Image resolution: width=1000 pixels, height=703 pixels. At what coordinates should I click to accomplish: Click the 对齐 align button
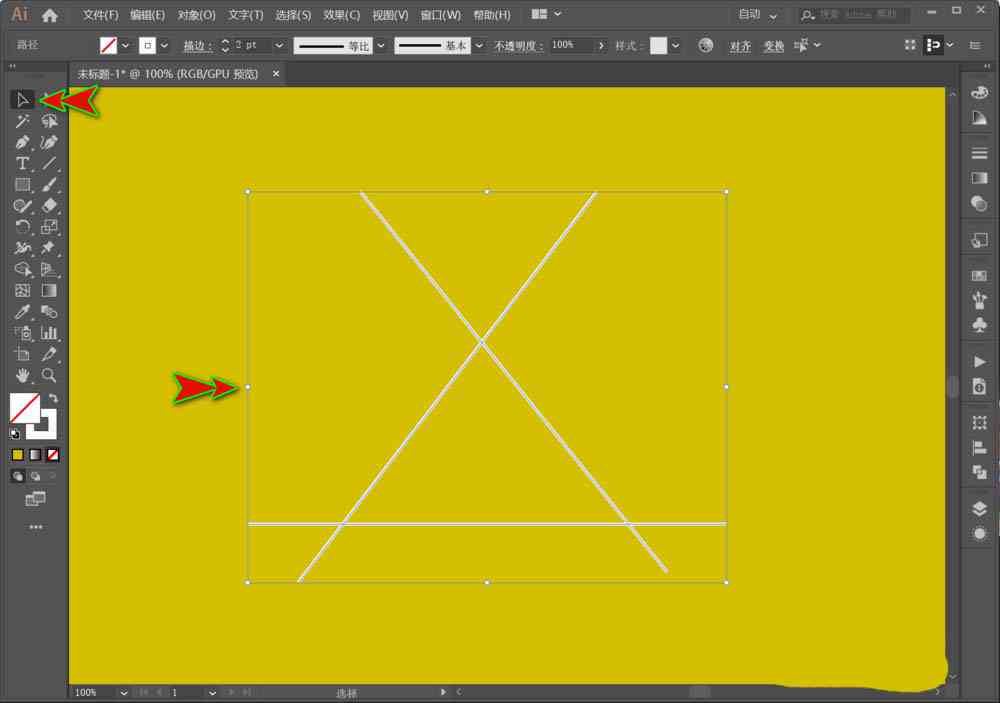(x=740, y=46)
